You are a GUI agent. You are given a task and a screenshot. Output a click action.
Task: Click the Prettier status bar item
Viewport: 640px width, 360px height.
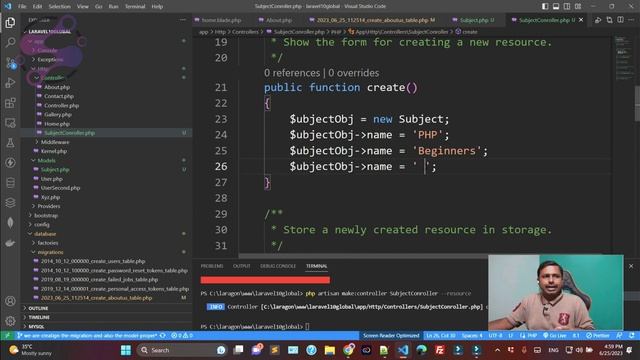598,336
